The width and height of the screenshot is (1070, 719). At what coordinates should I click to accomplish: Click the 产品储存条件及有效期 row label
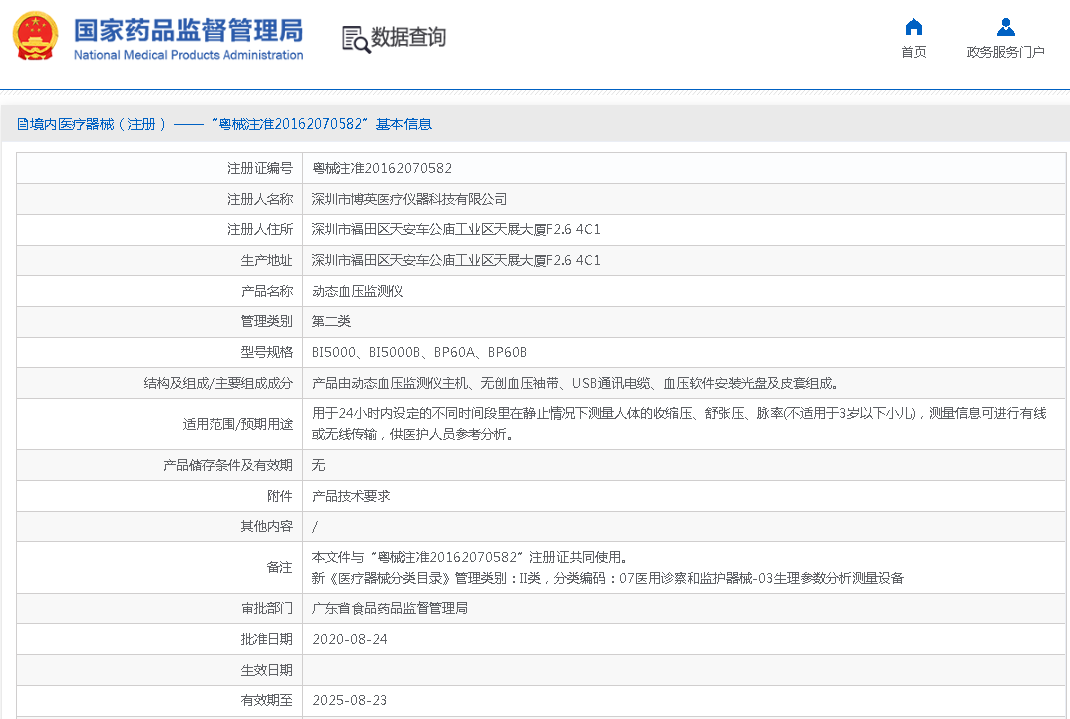tap(227, 465)
